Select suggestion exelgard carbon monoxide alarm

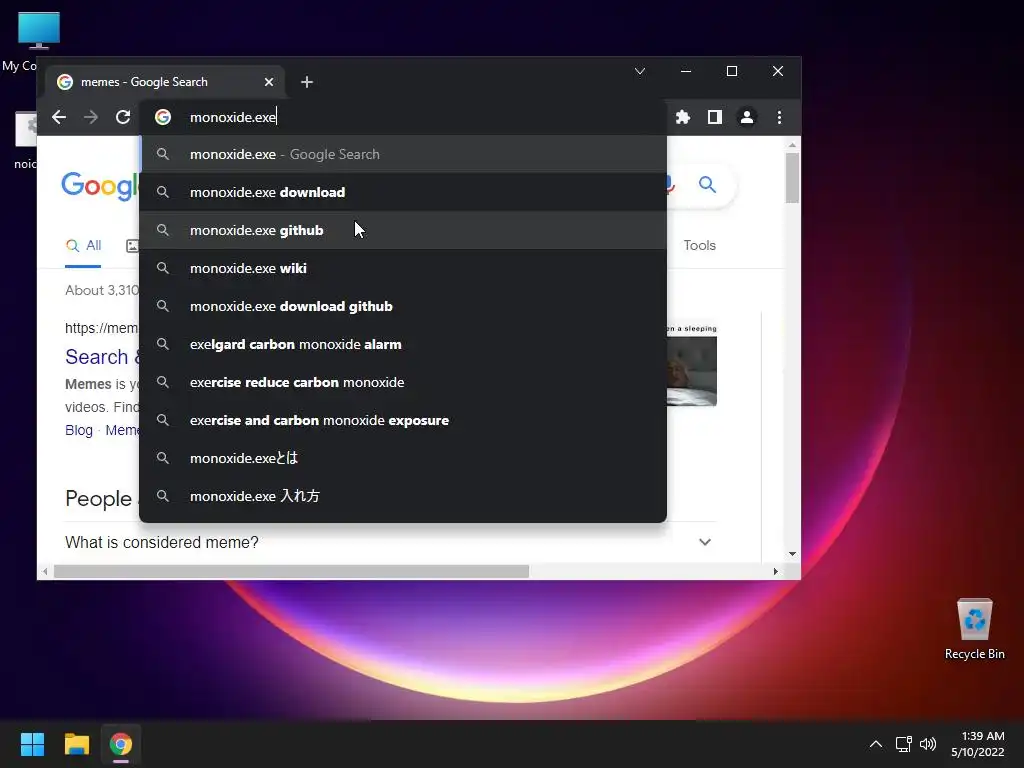click(403, 344)
